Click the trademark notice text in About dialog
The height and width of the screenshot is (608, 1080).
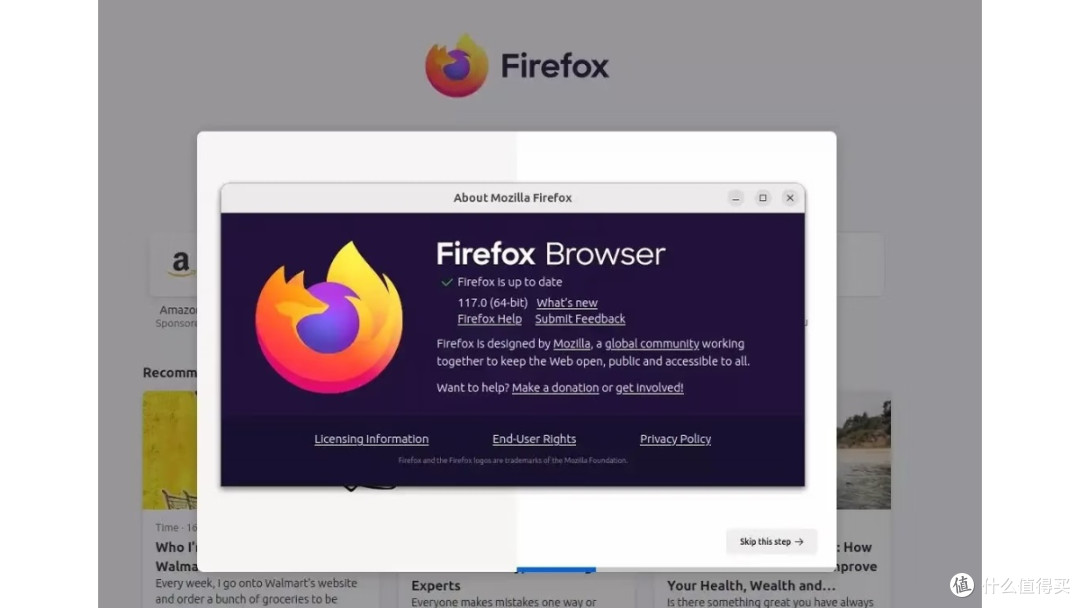[x=512, y=461]
